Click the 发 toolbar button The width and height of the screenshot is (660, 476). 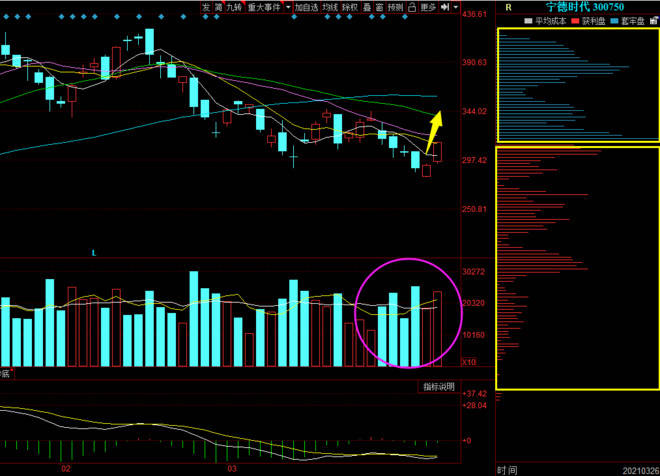(x=206, y=7)
